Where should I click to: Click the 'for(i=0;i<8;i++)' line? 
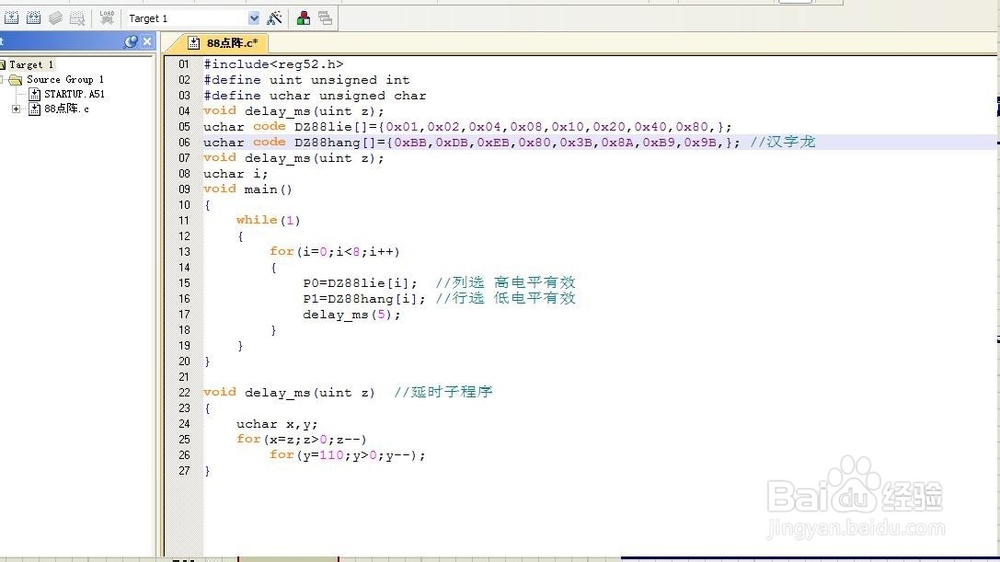[x=335, y=251]
